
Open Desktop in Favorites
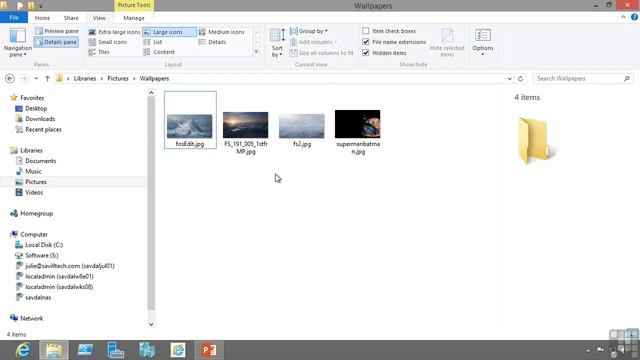[36, 109]
